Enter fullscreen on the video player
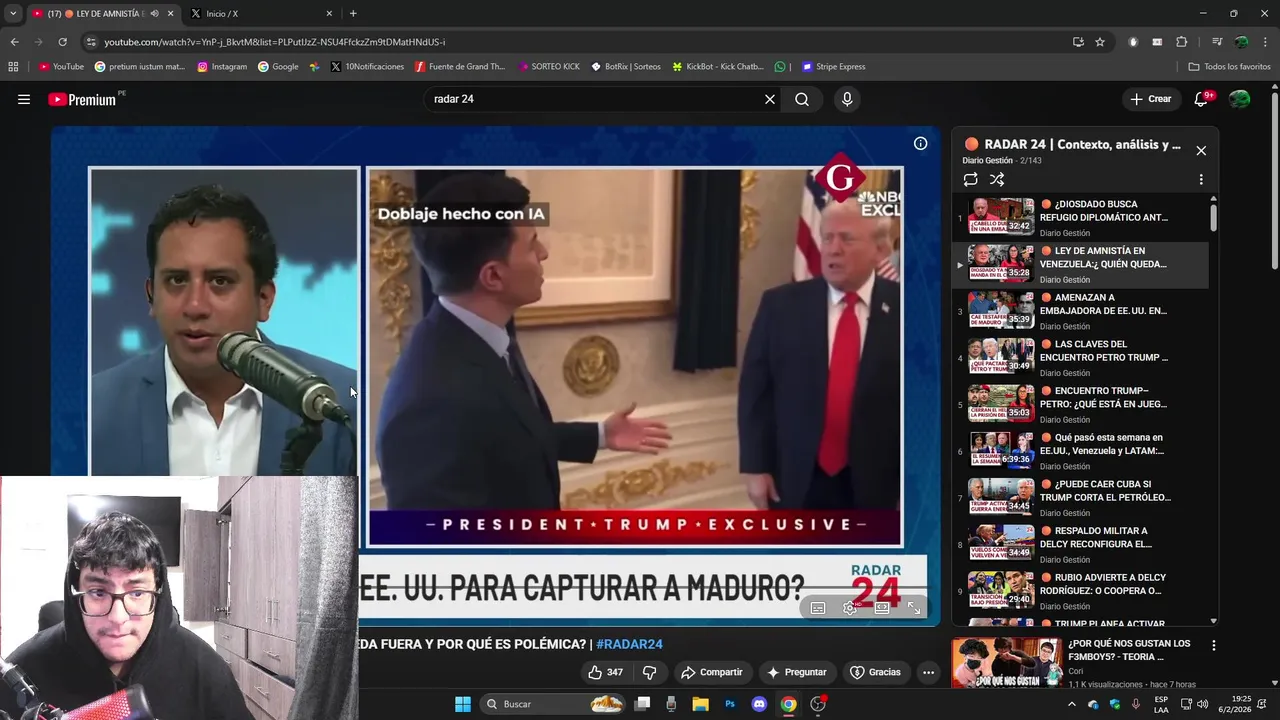 (x=914, y=608)
